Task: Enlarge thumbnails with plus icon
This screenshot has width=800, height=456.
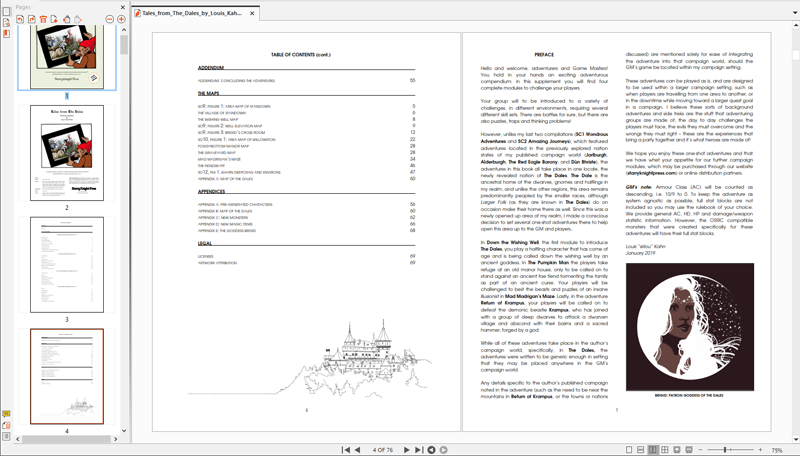Action: [121, 19]
